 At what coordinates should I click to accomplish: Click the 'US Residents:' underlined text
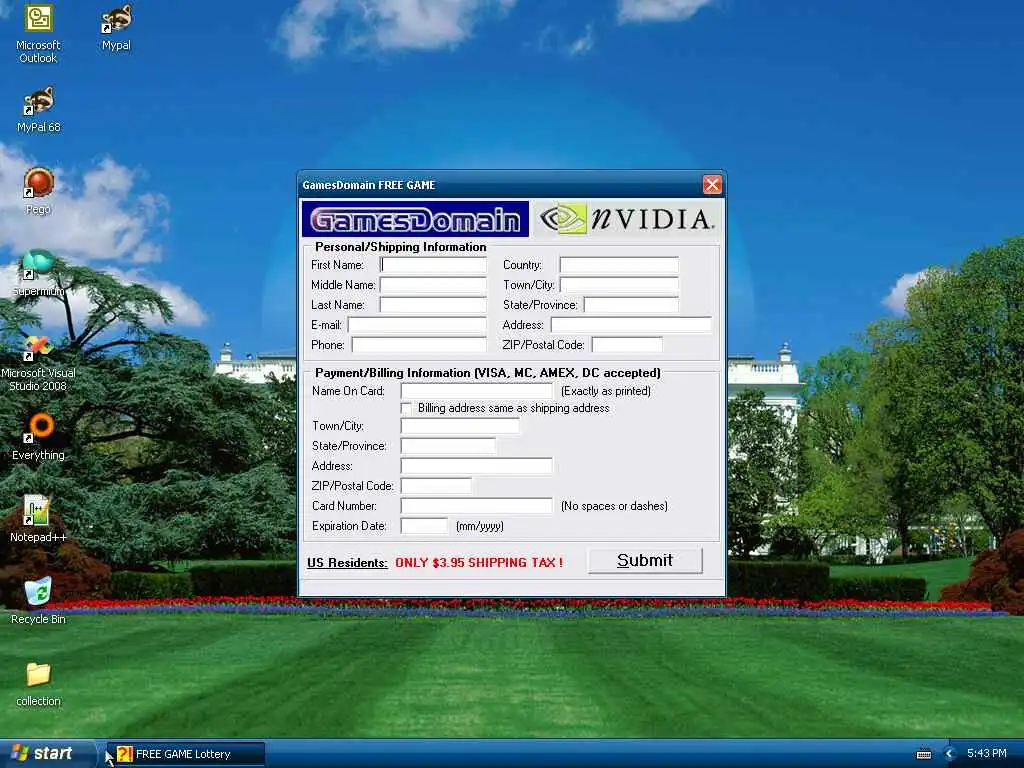[347, 562]
